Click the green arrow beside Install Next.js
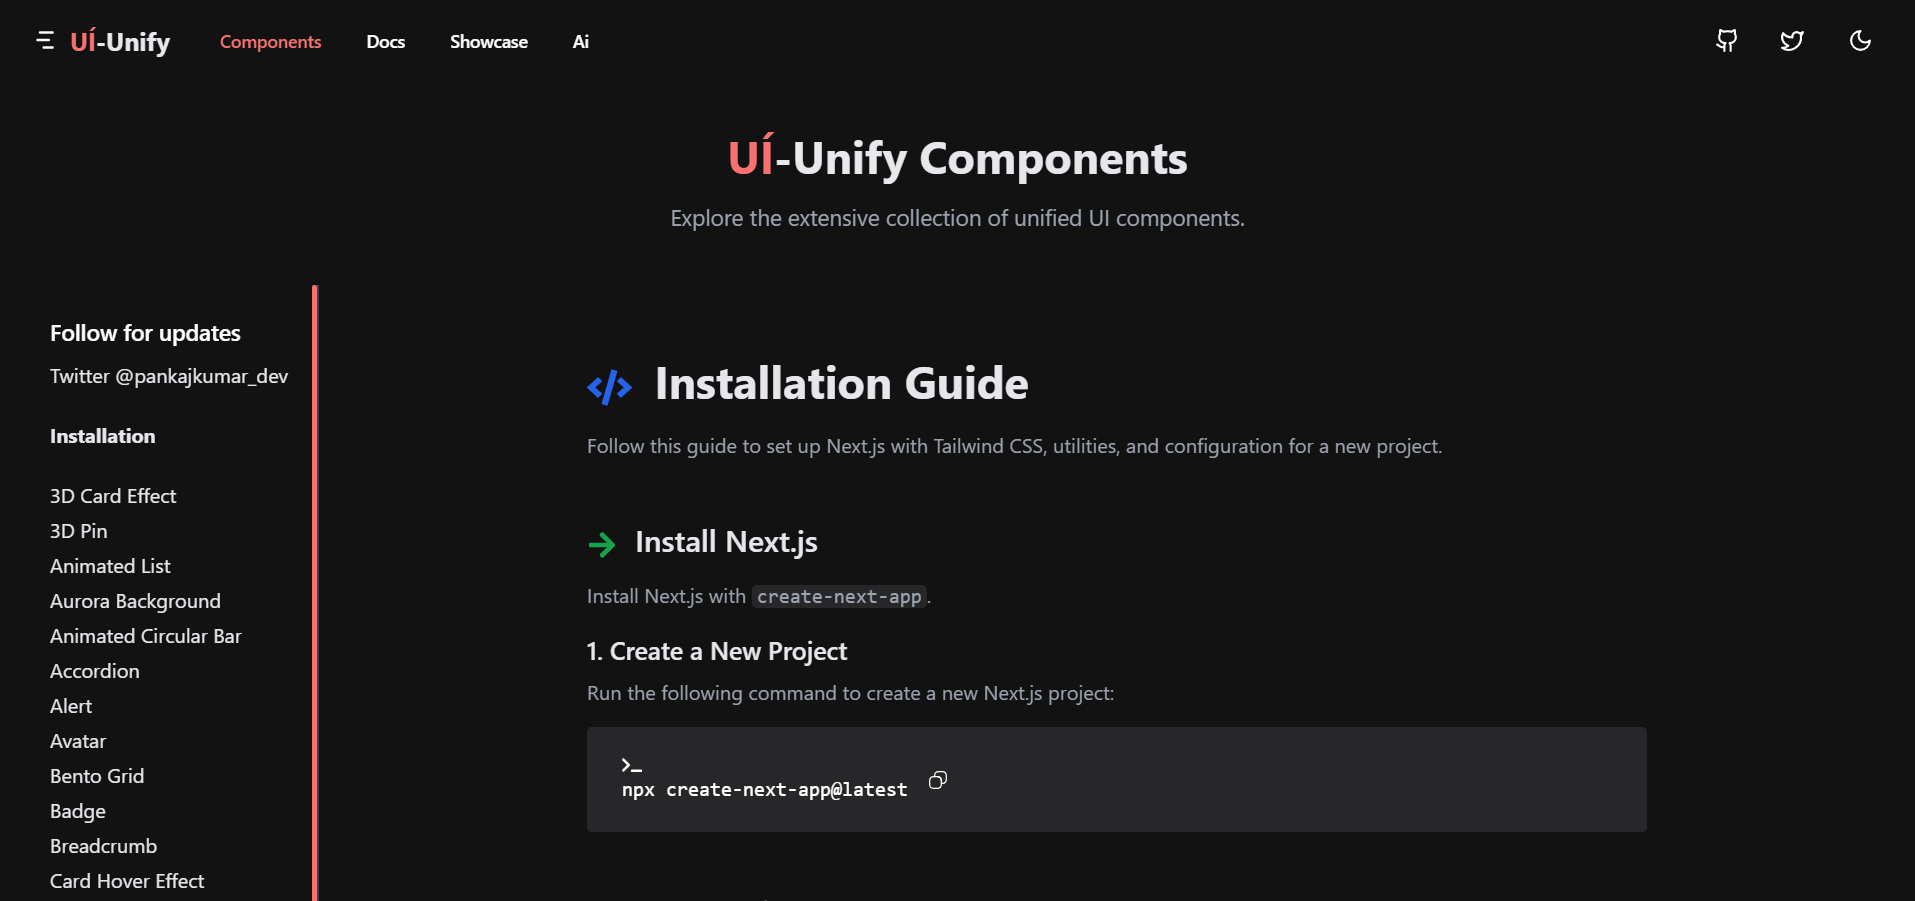 click(602, 544)
